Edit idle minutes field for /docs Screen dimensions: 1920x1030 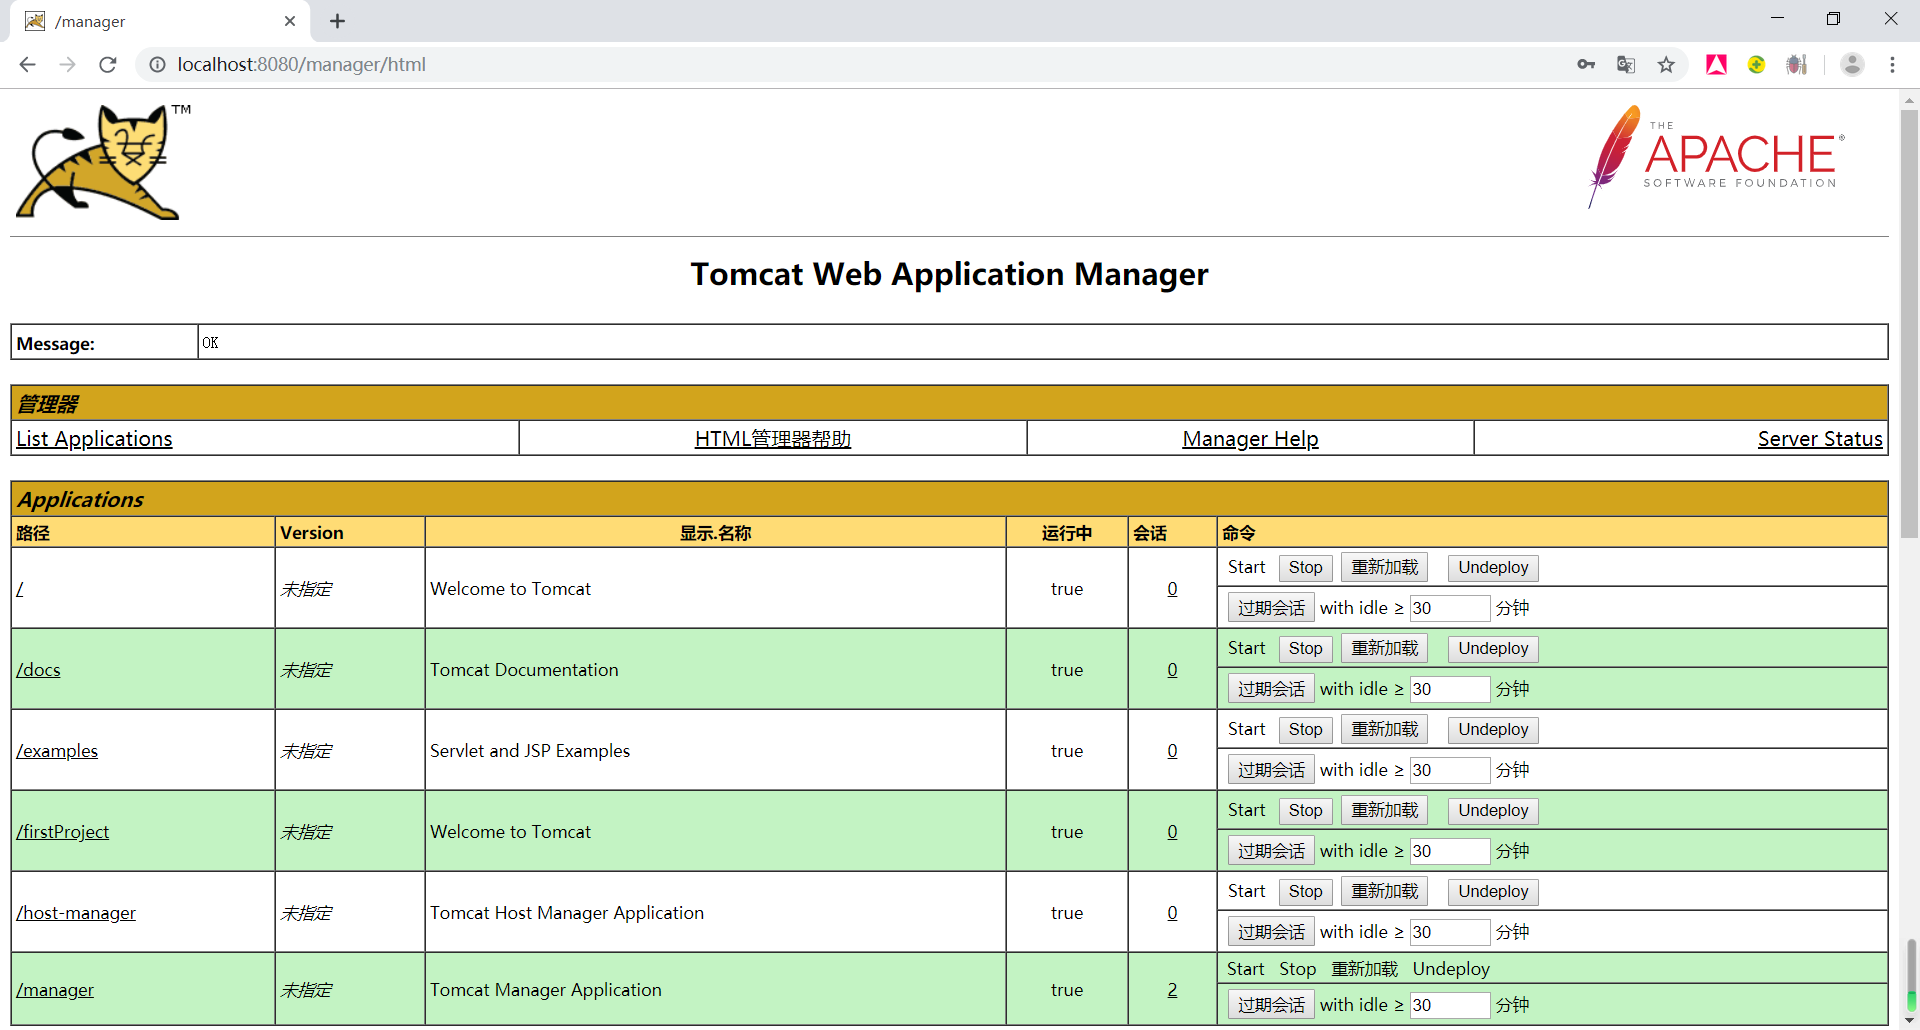(1450, 689)
